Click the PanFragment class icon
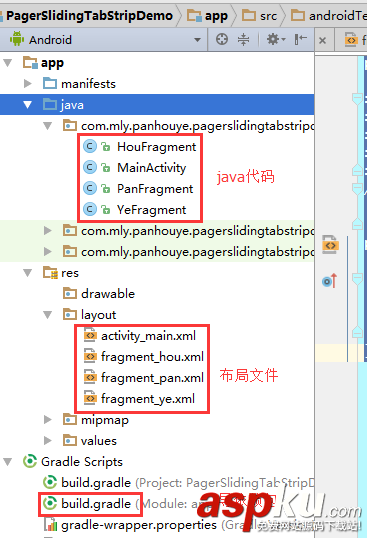Image resolution: width=367 pixels, height=538 pixels. click(x=90, y=188)
